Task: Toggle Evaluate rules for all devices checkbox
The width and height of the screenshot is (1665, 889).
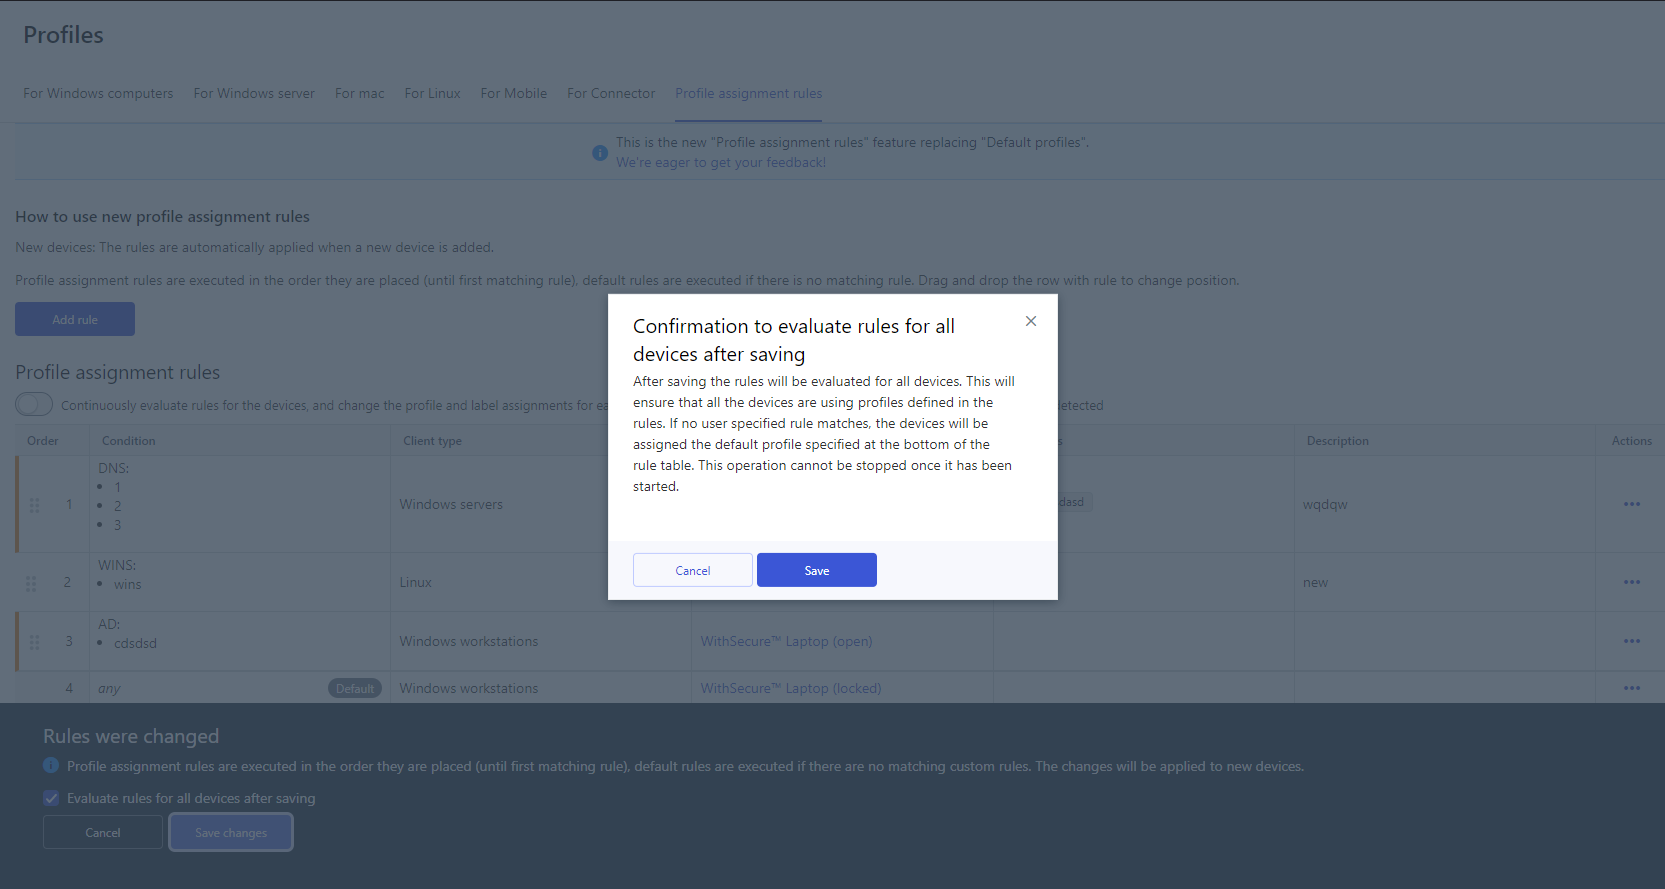Action: [51, 798]
